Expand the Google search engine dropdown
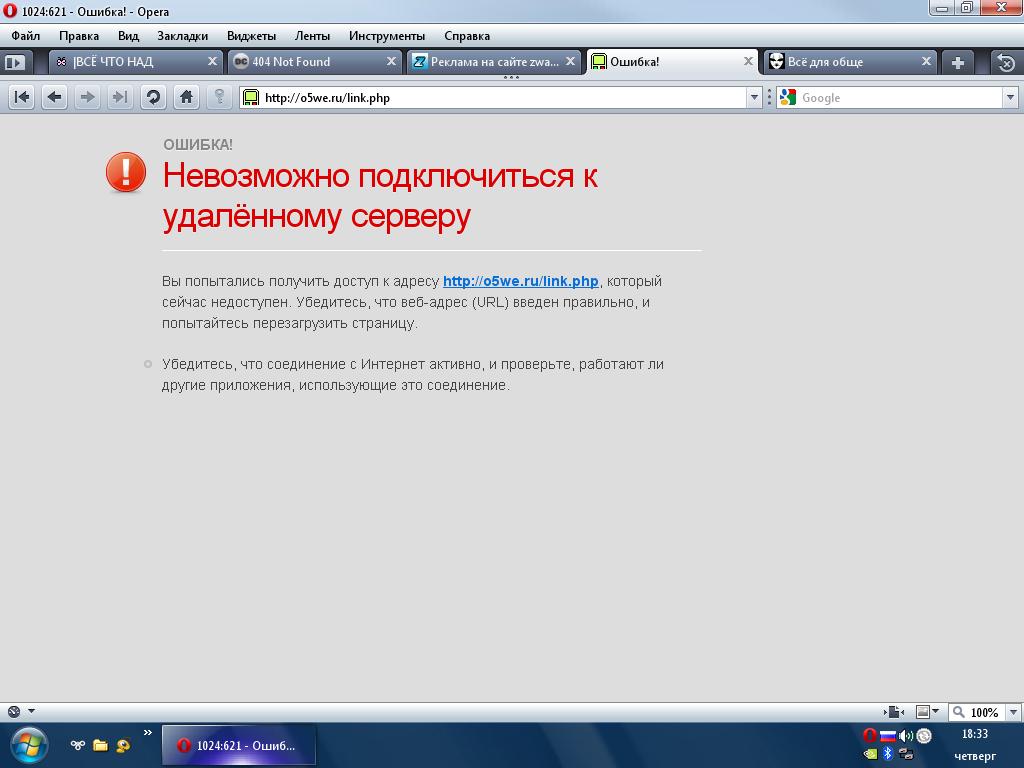Image resolution: width=1024 pixels, height=768 pixels. coord(1010,97)
